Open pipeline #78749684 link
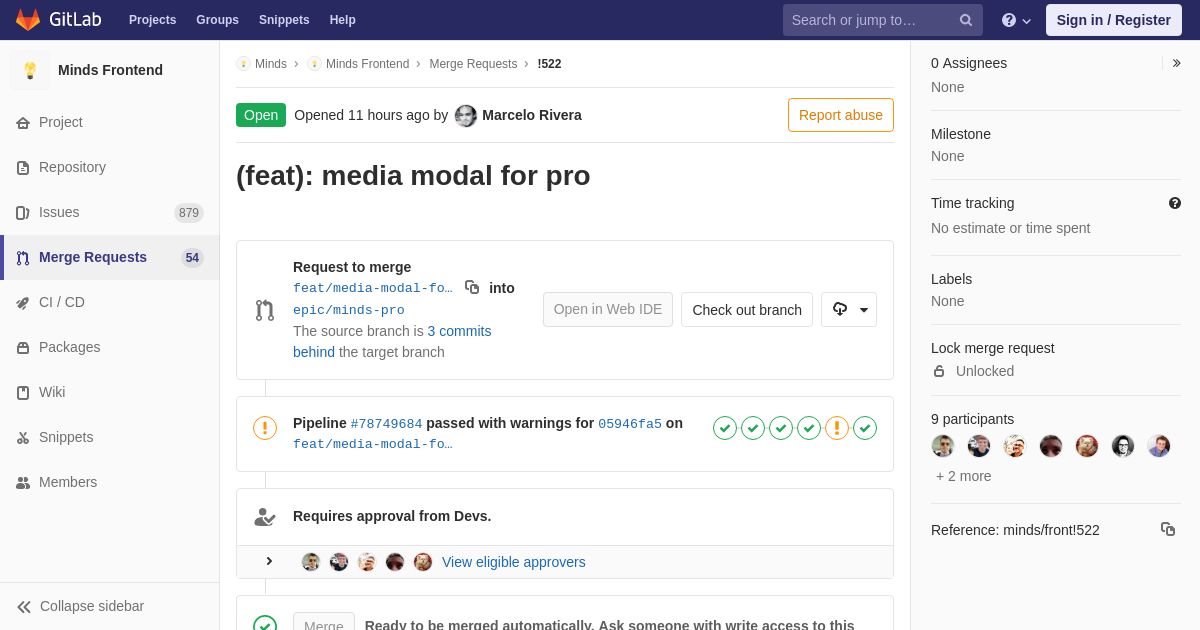Screen dimensions: 1200x630 click(x=386, y=424)
